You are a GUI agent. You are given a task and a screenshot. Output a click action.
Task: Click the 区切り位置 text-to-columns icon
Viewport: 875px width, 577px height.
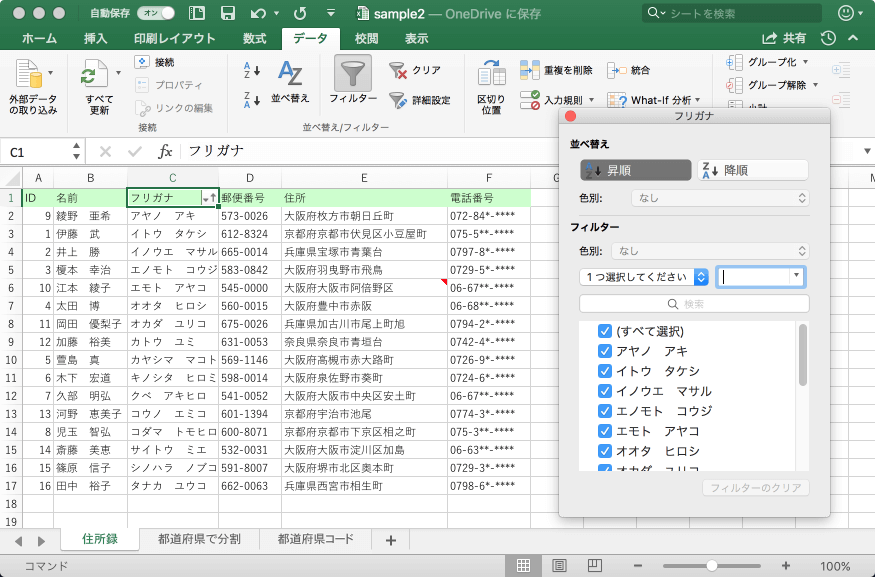(x=492, y=74)
